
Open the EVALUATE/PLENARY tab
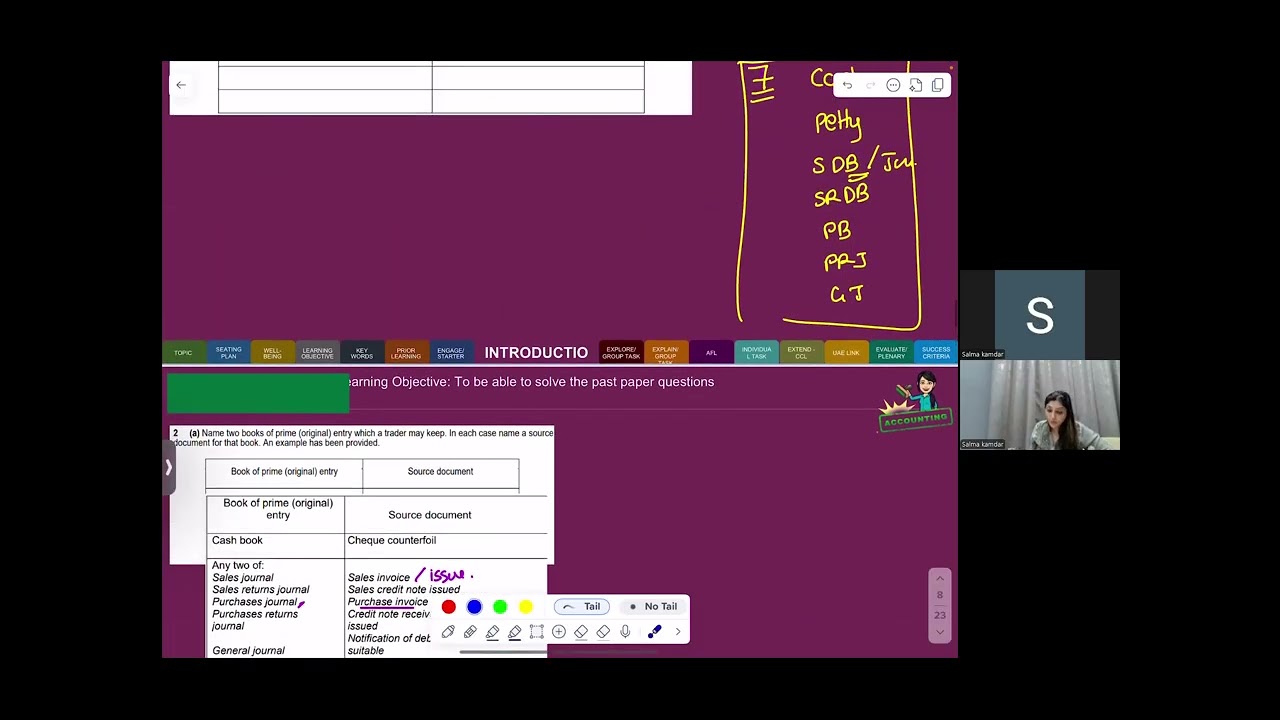891,353
